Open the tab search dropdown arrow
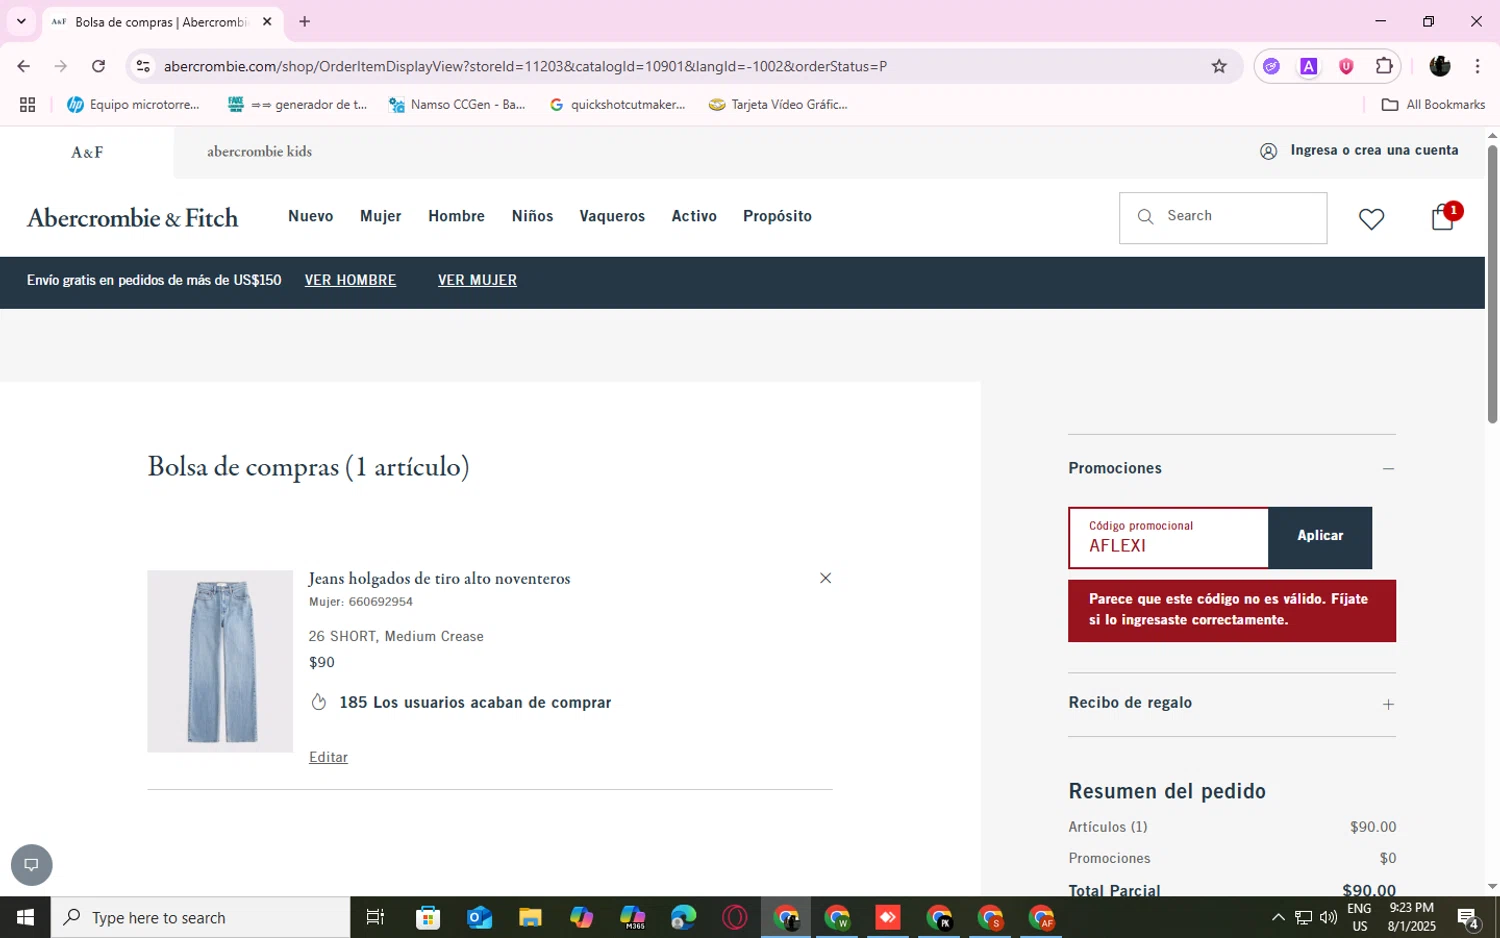This screenshot has width=1500, height=938. pyautogui.click(x=20, y=21)
